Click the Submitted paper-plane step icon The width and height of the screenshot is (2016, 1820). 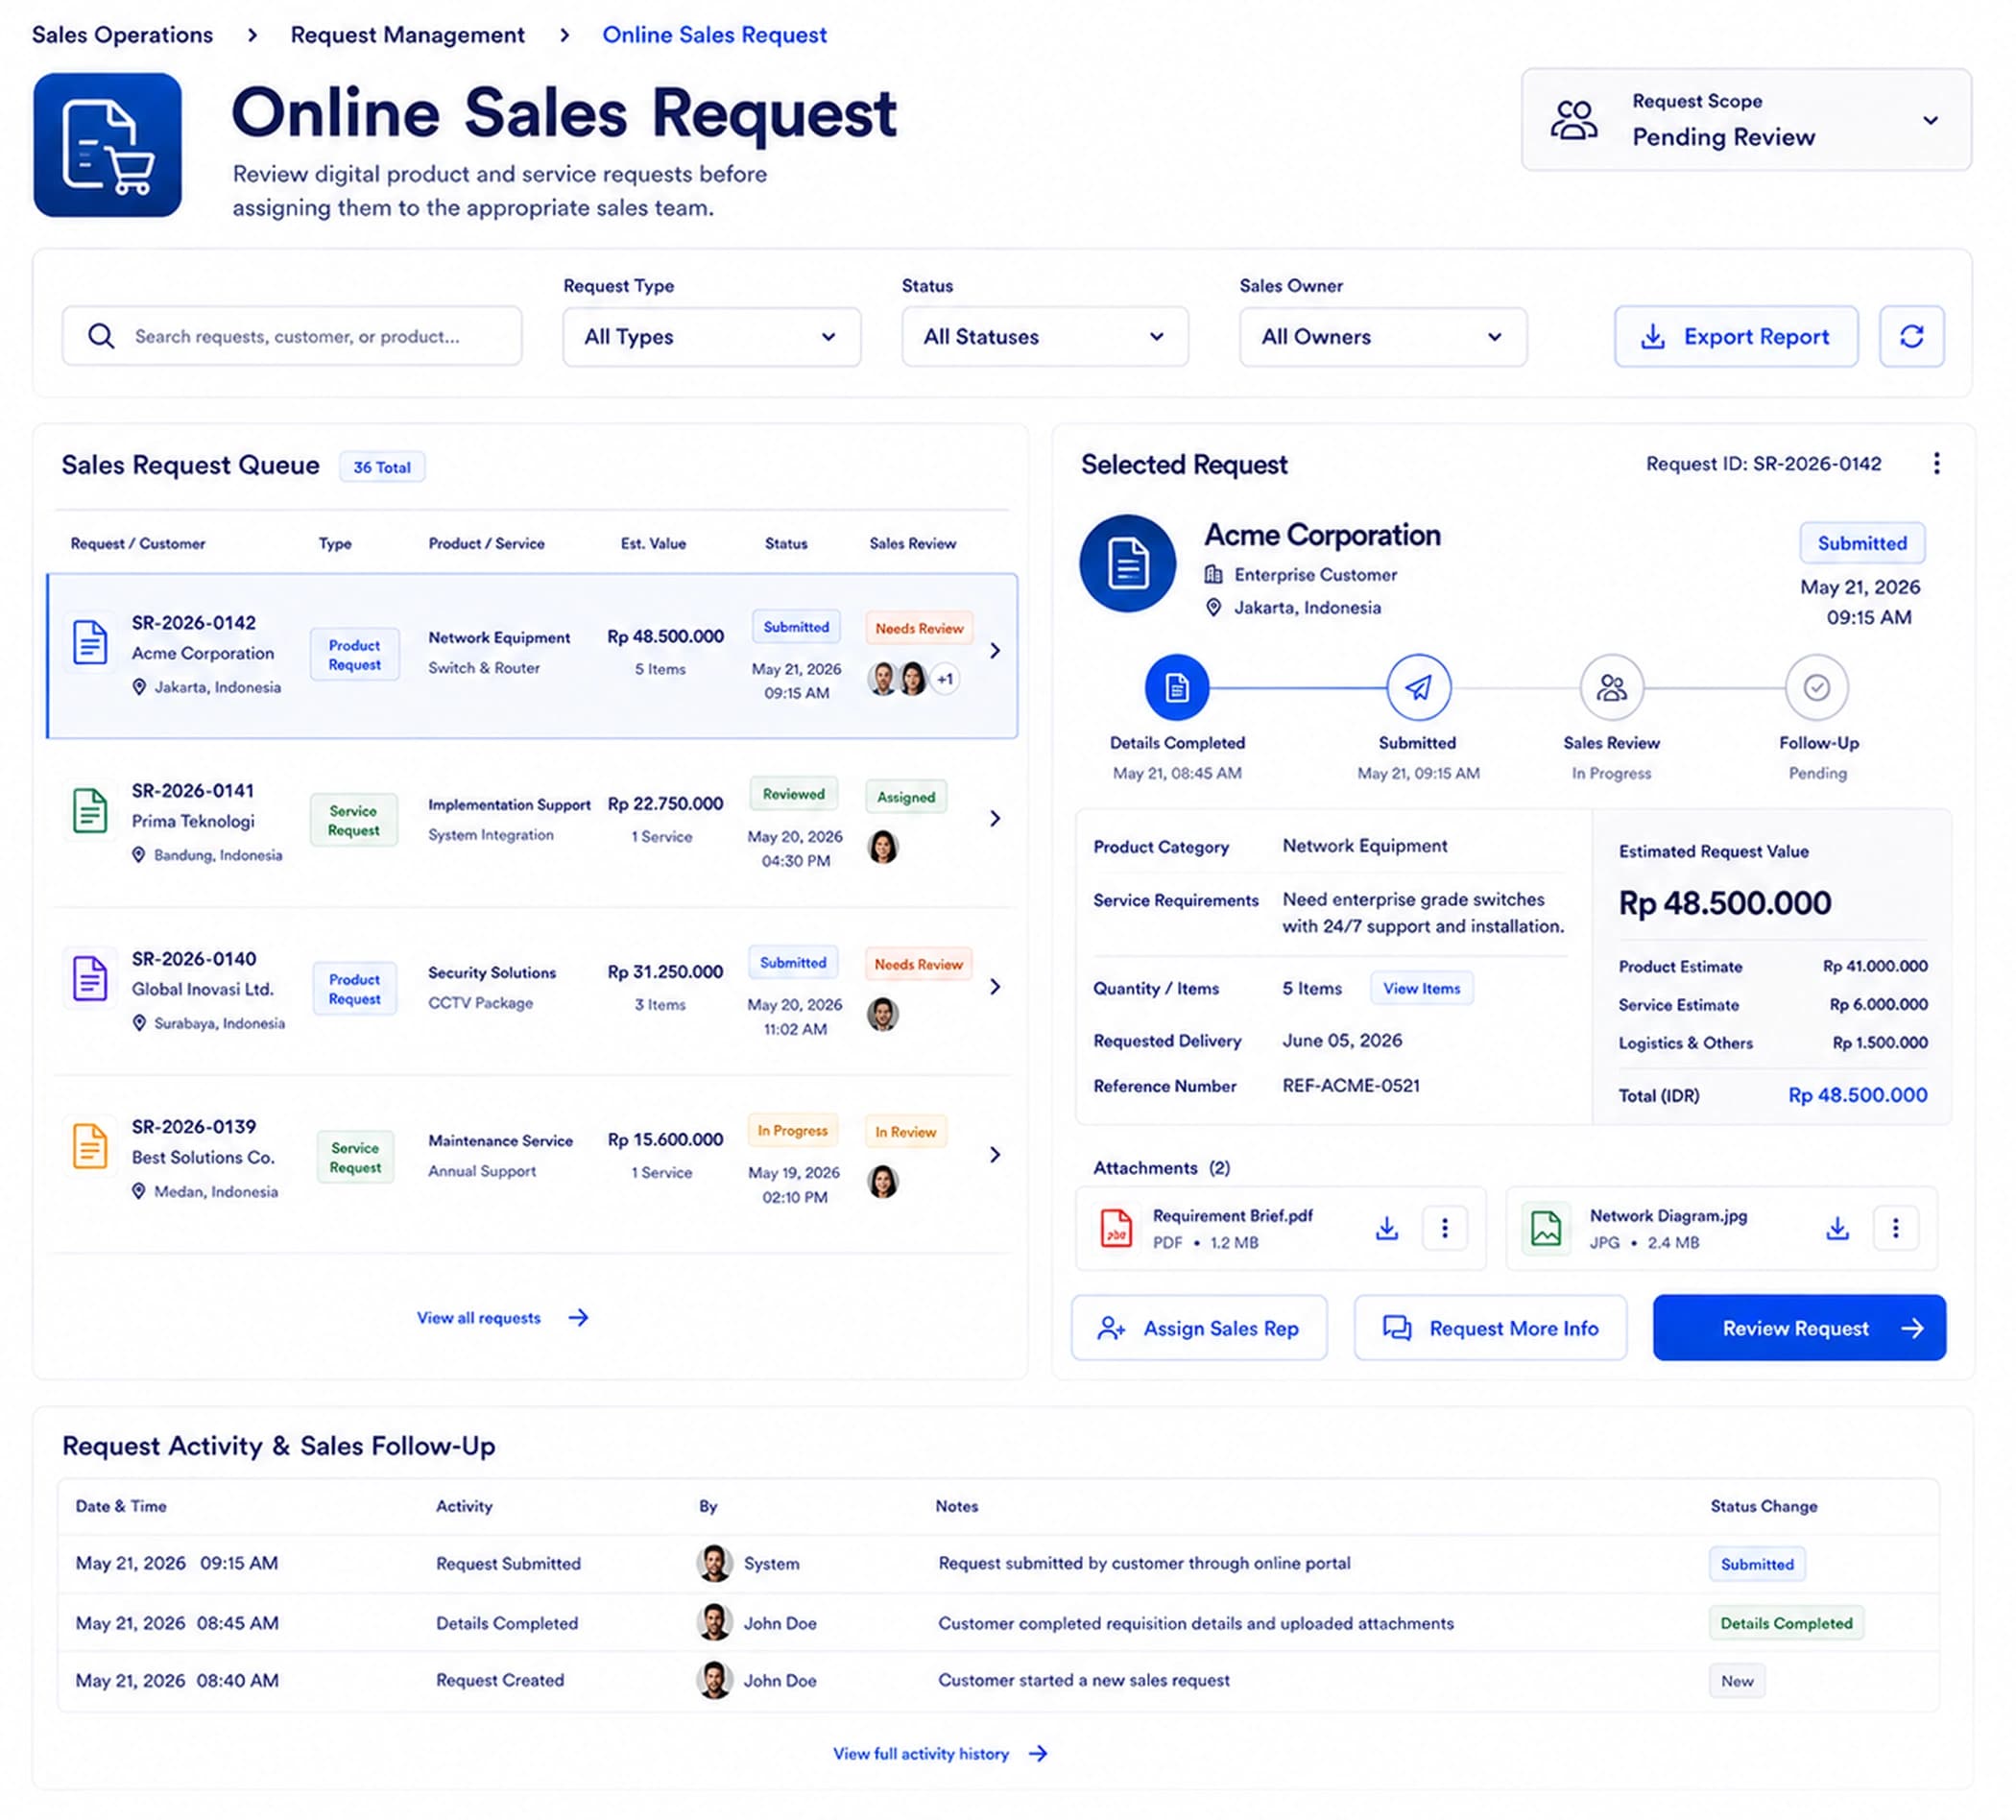tap(1418, 687)
